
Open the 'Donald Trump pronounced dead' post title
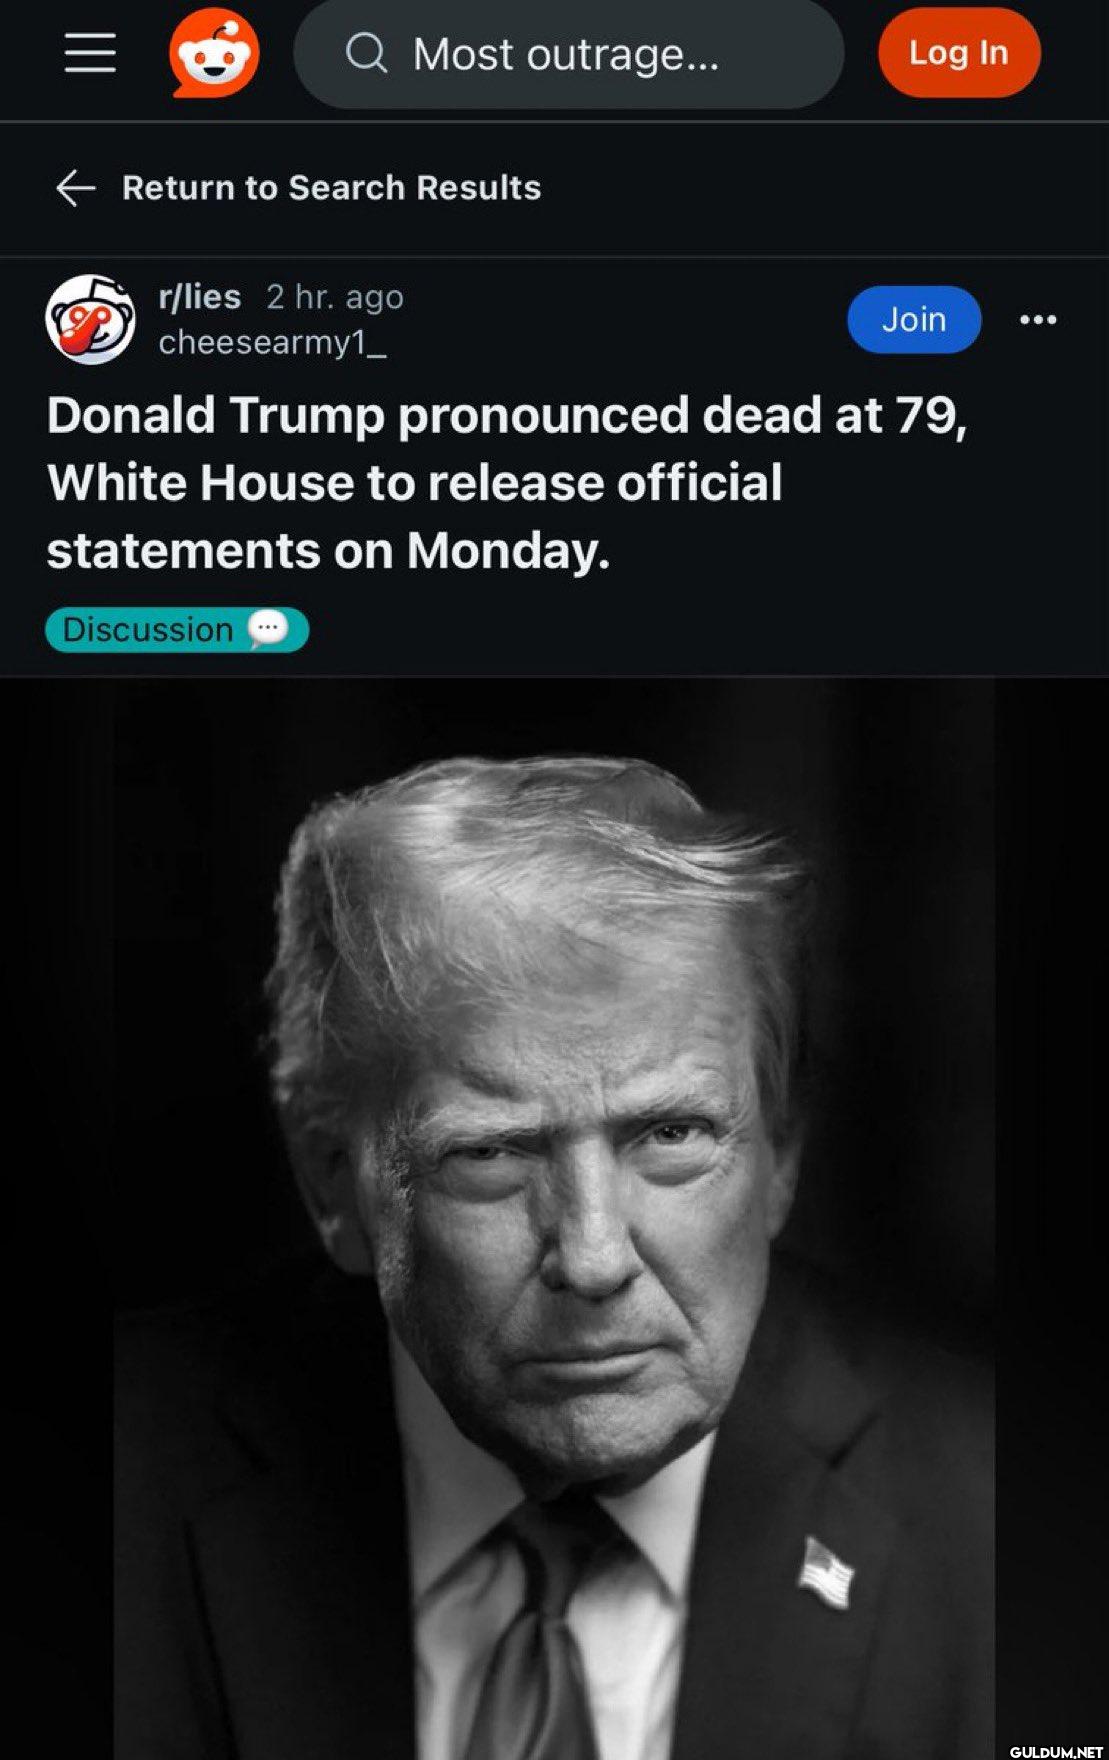point(506,482)
